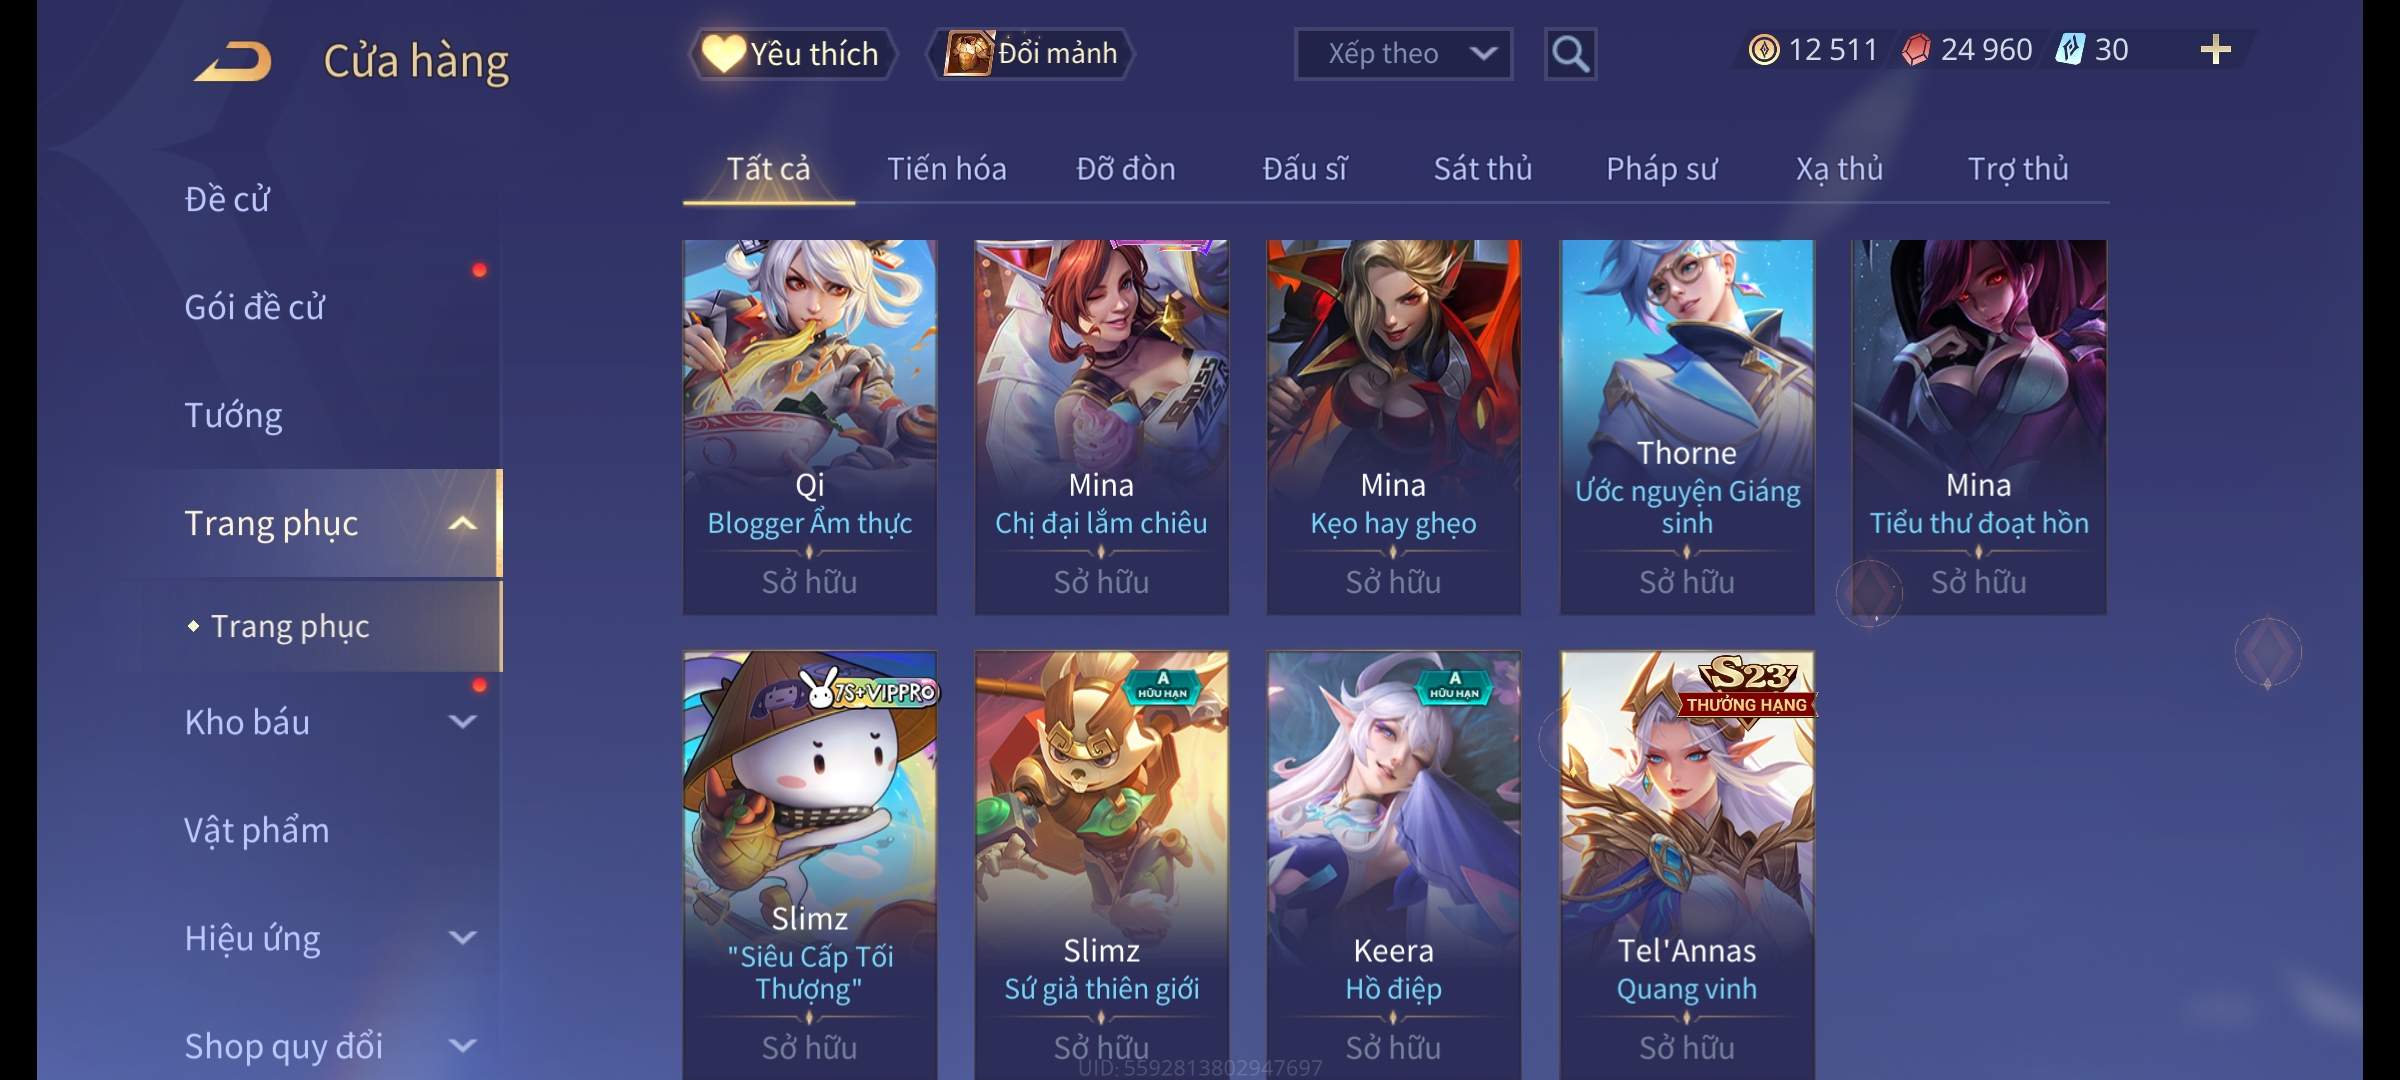Switch to the Xạ thủ tab
Screen dimensions: 2400x1080
click(x=1839, y=169)
